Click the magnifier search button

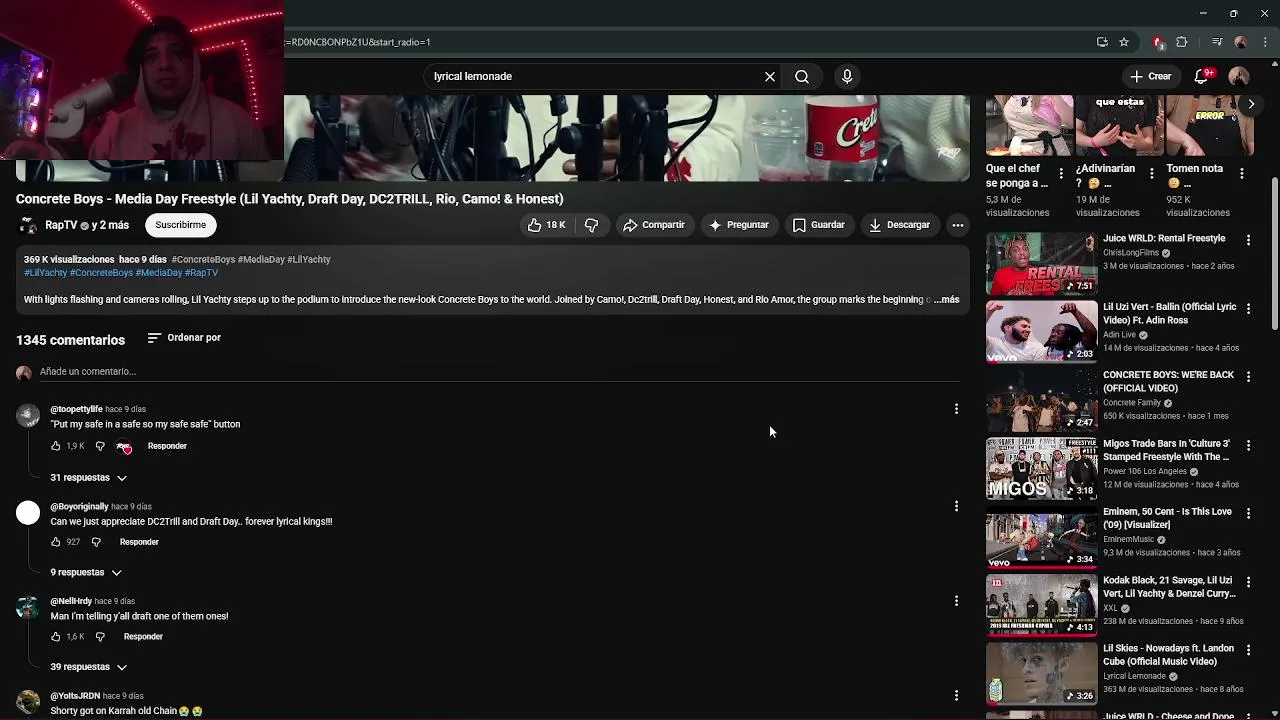(x=802, y=76)
